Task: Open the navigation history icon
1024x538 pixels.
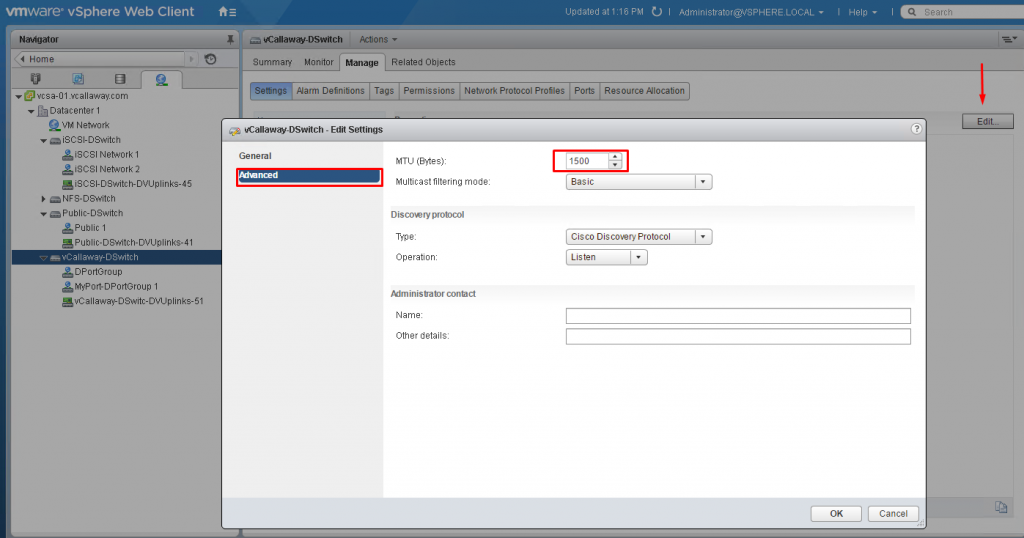Action: point(210,59)
